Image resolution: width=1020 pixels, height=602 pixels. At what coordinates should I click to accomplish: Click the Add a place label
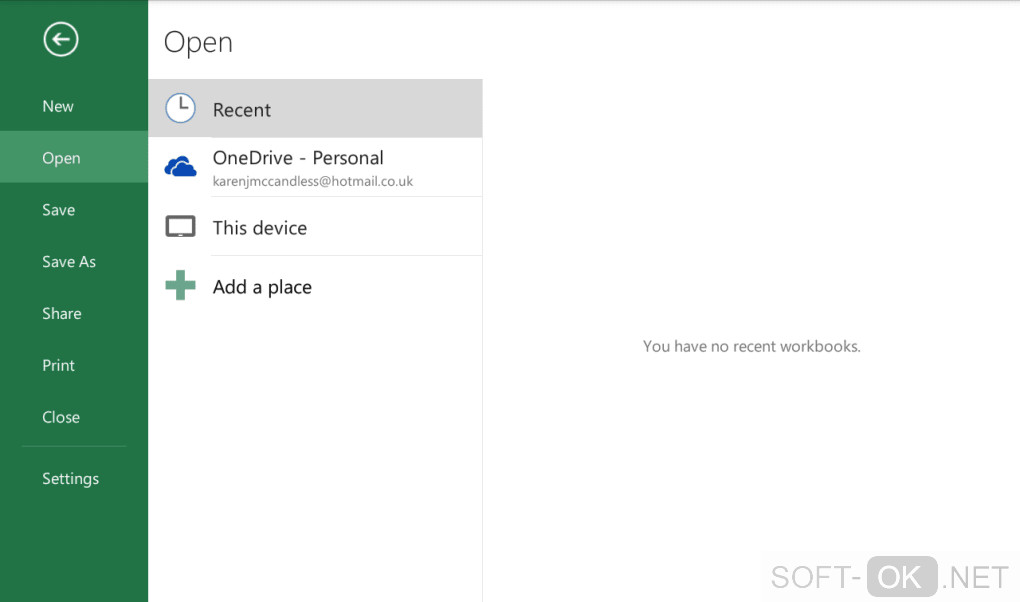[262, 287]
